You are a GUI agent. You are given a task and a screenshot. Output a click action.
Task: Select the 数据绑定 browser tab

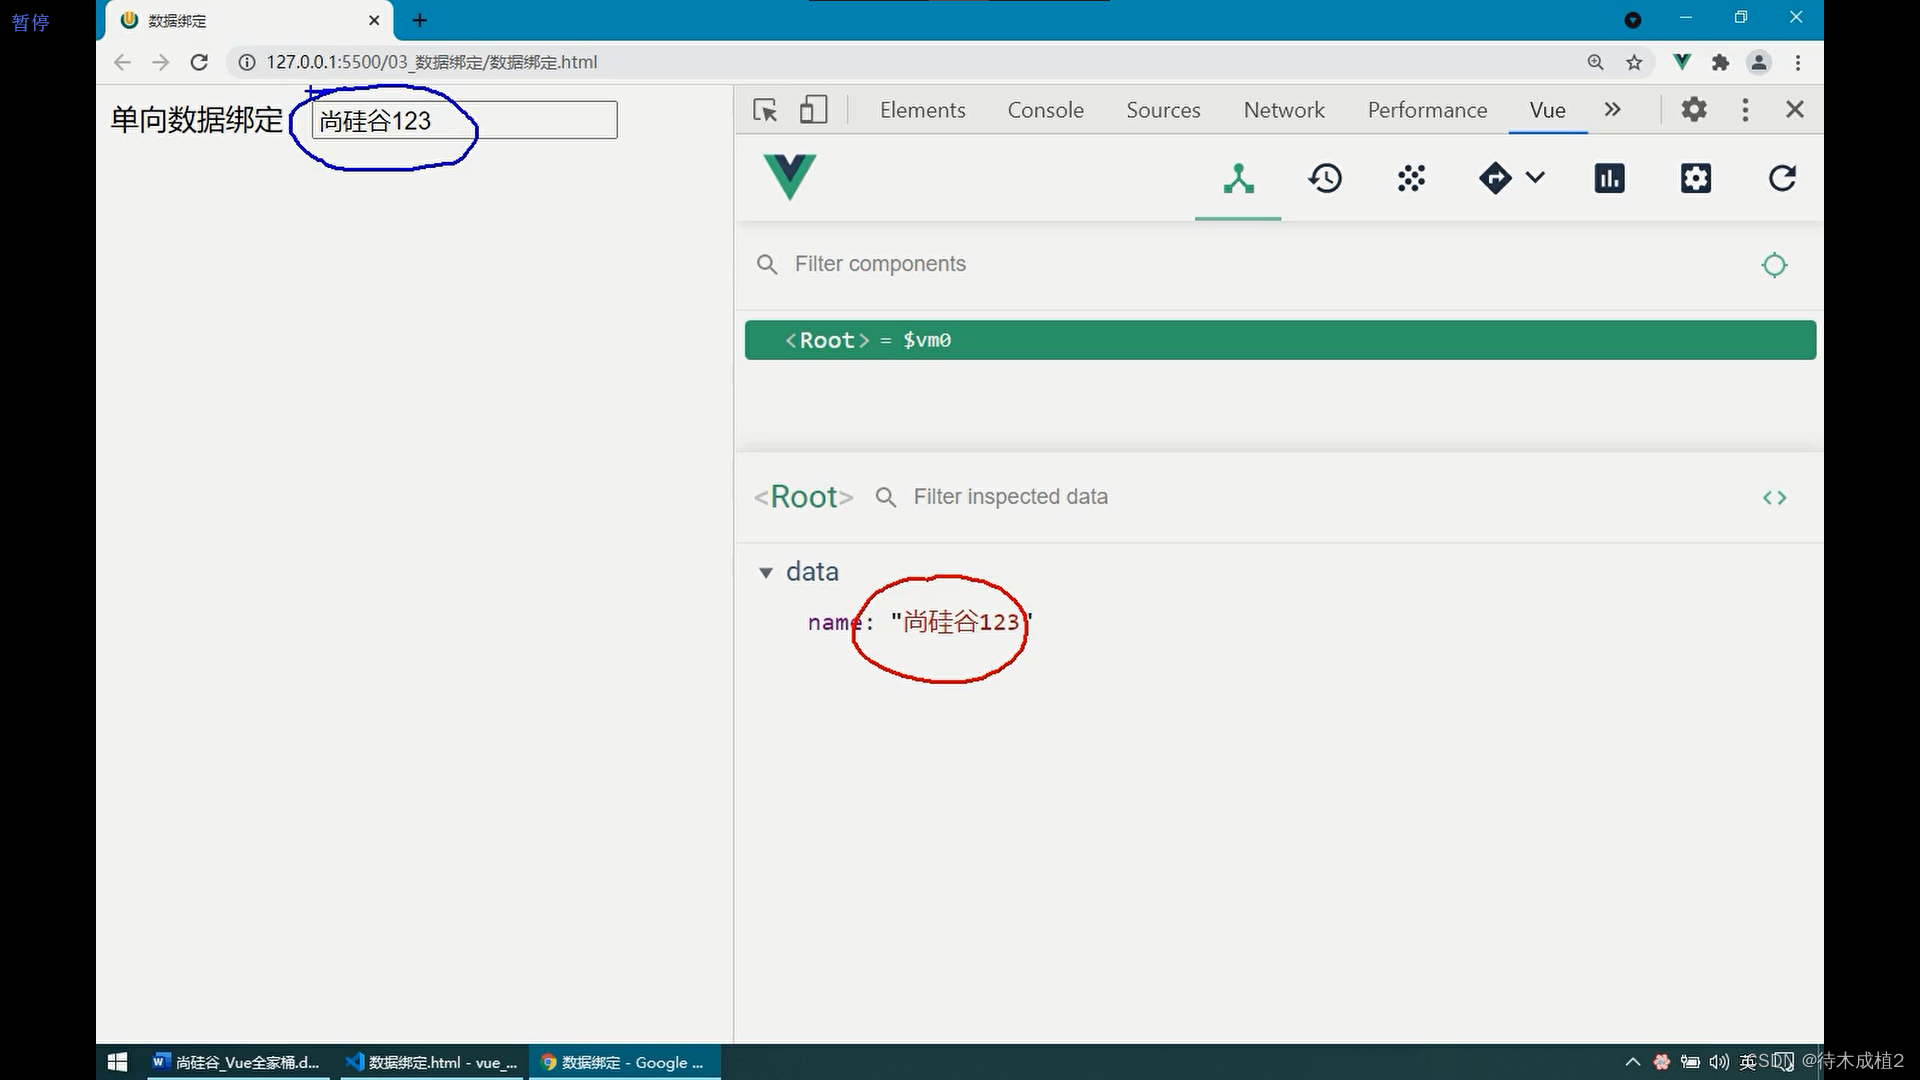[x=247, y=21]
